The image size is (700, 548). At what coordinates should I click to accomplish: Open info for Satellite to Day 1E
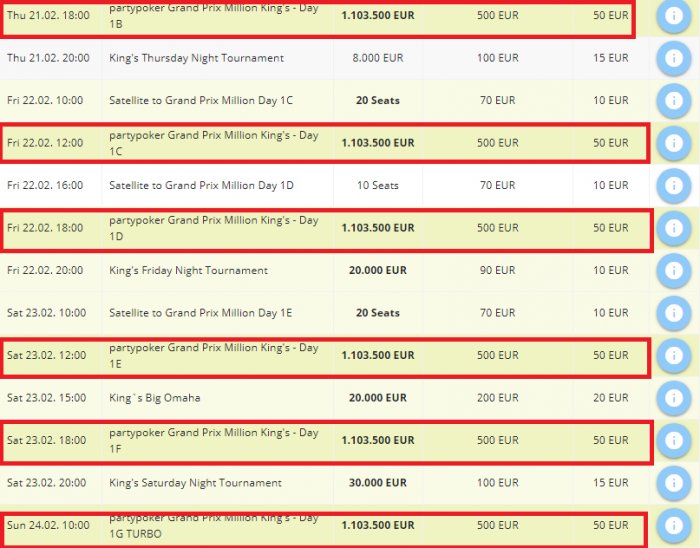coord(674,313)
